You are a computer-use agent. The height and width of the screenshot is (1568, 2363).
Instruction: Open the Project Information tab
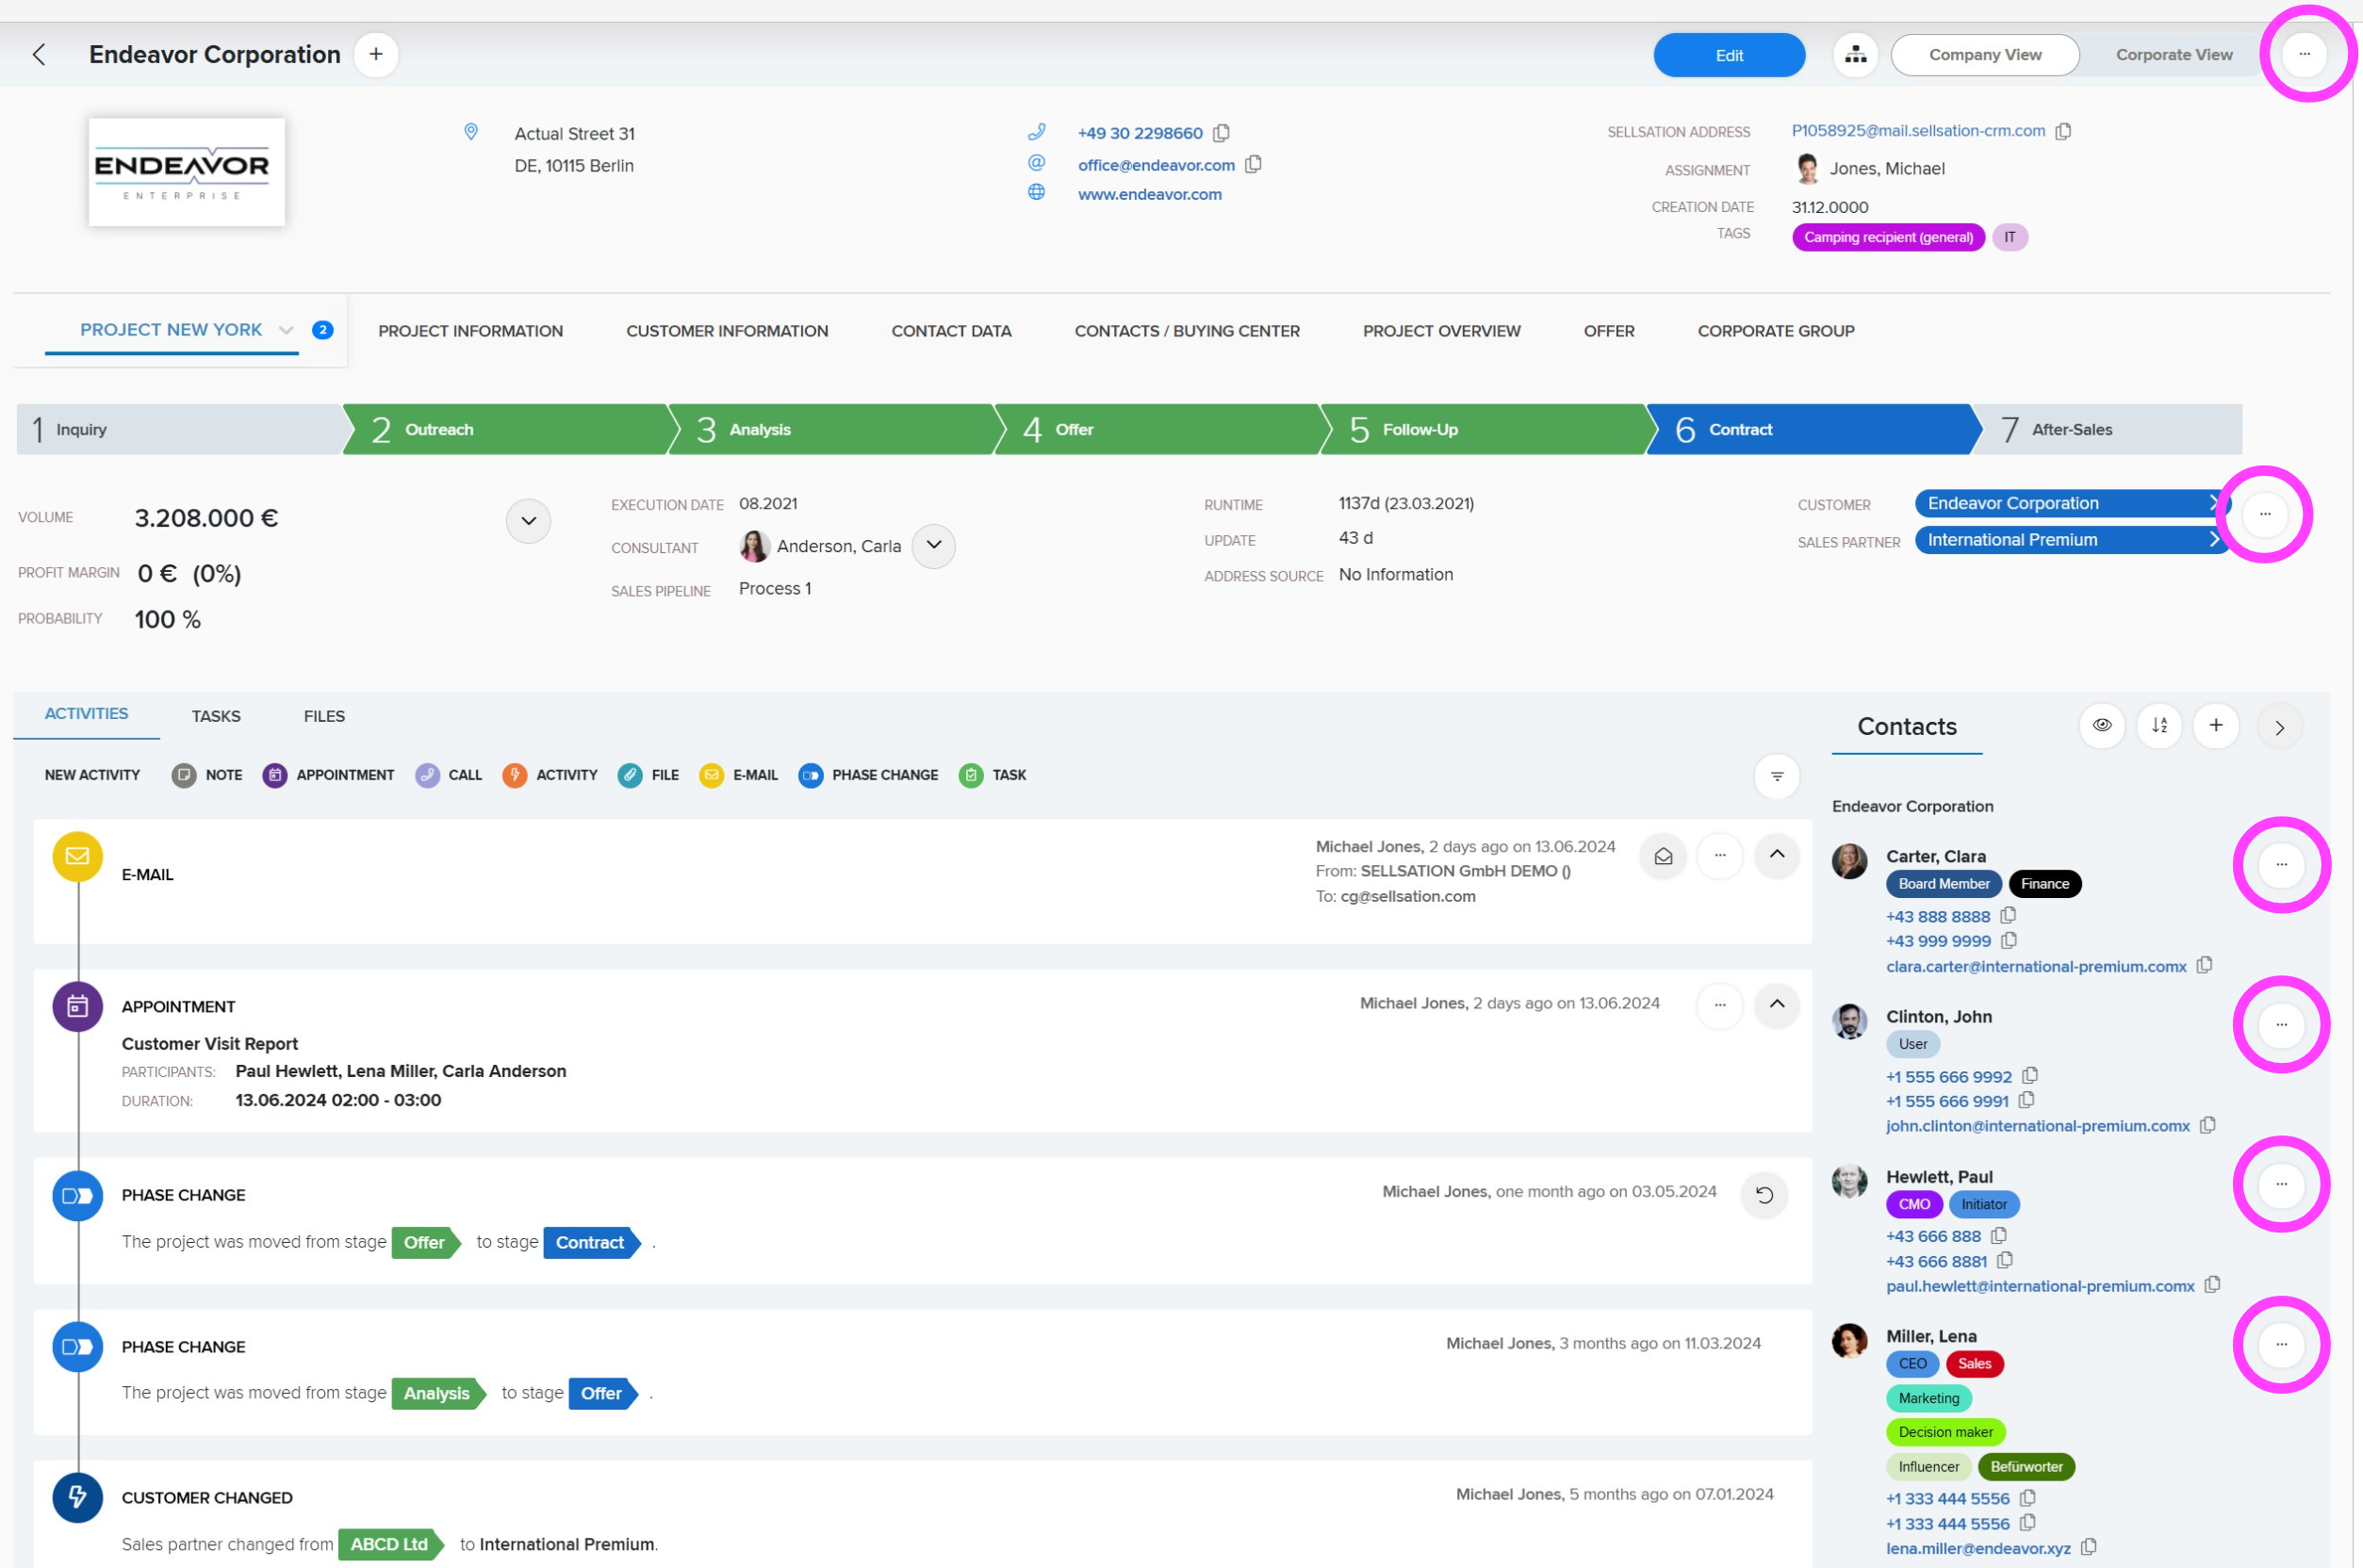coord(471,331)
